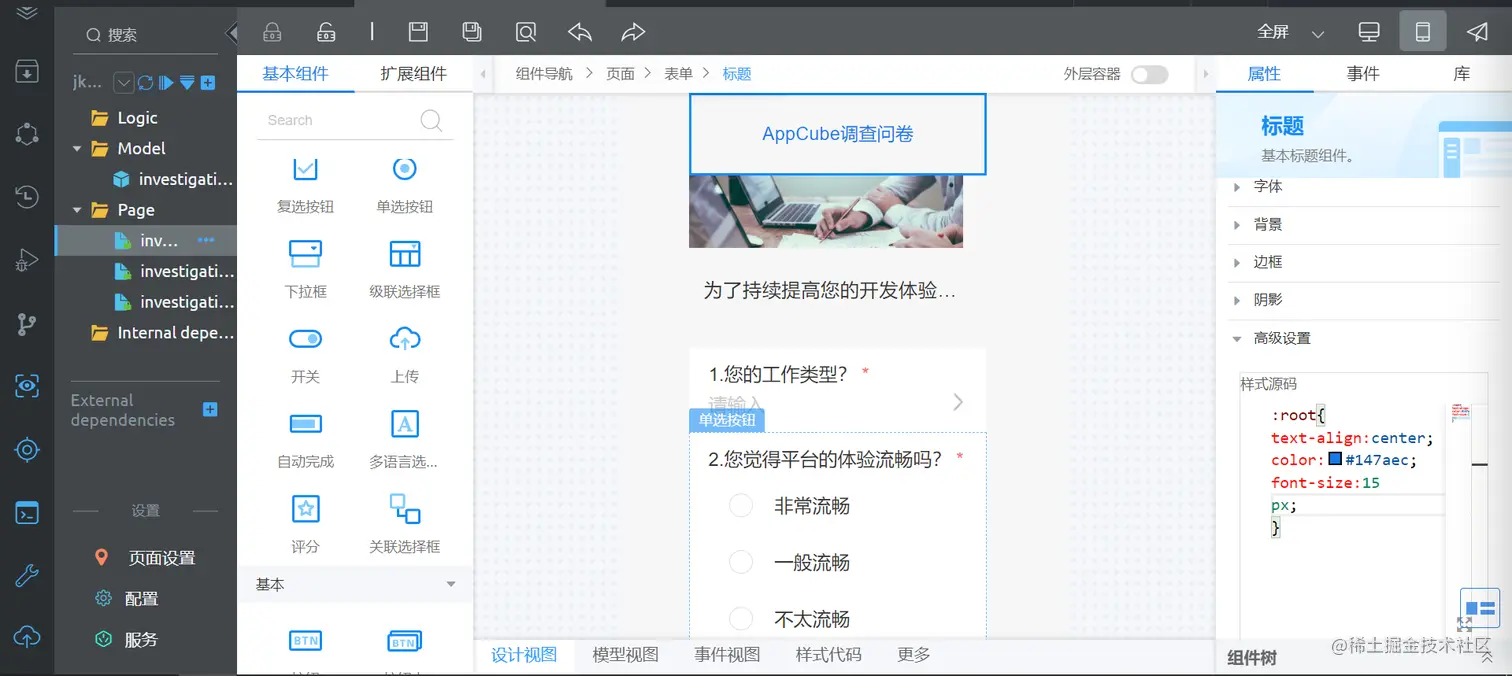Switch to the 库 tab
Viewport: 1512px width, 676px height.
pos(1461,74)
